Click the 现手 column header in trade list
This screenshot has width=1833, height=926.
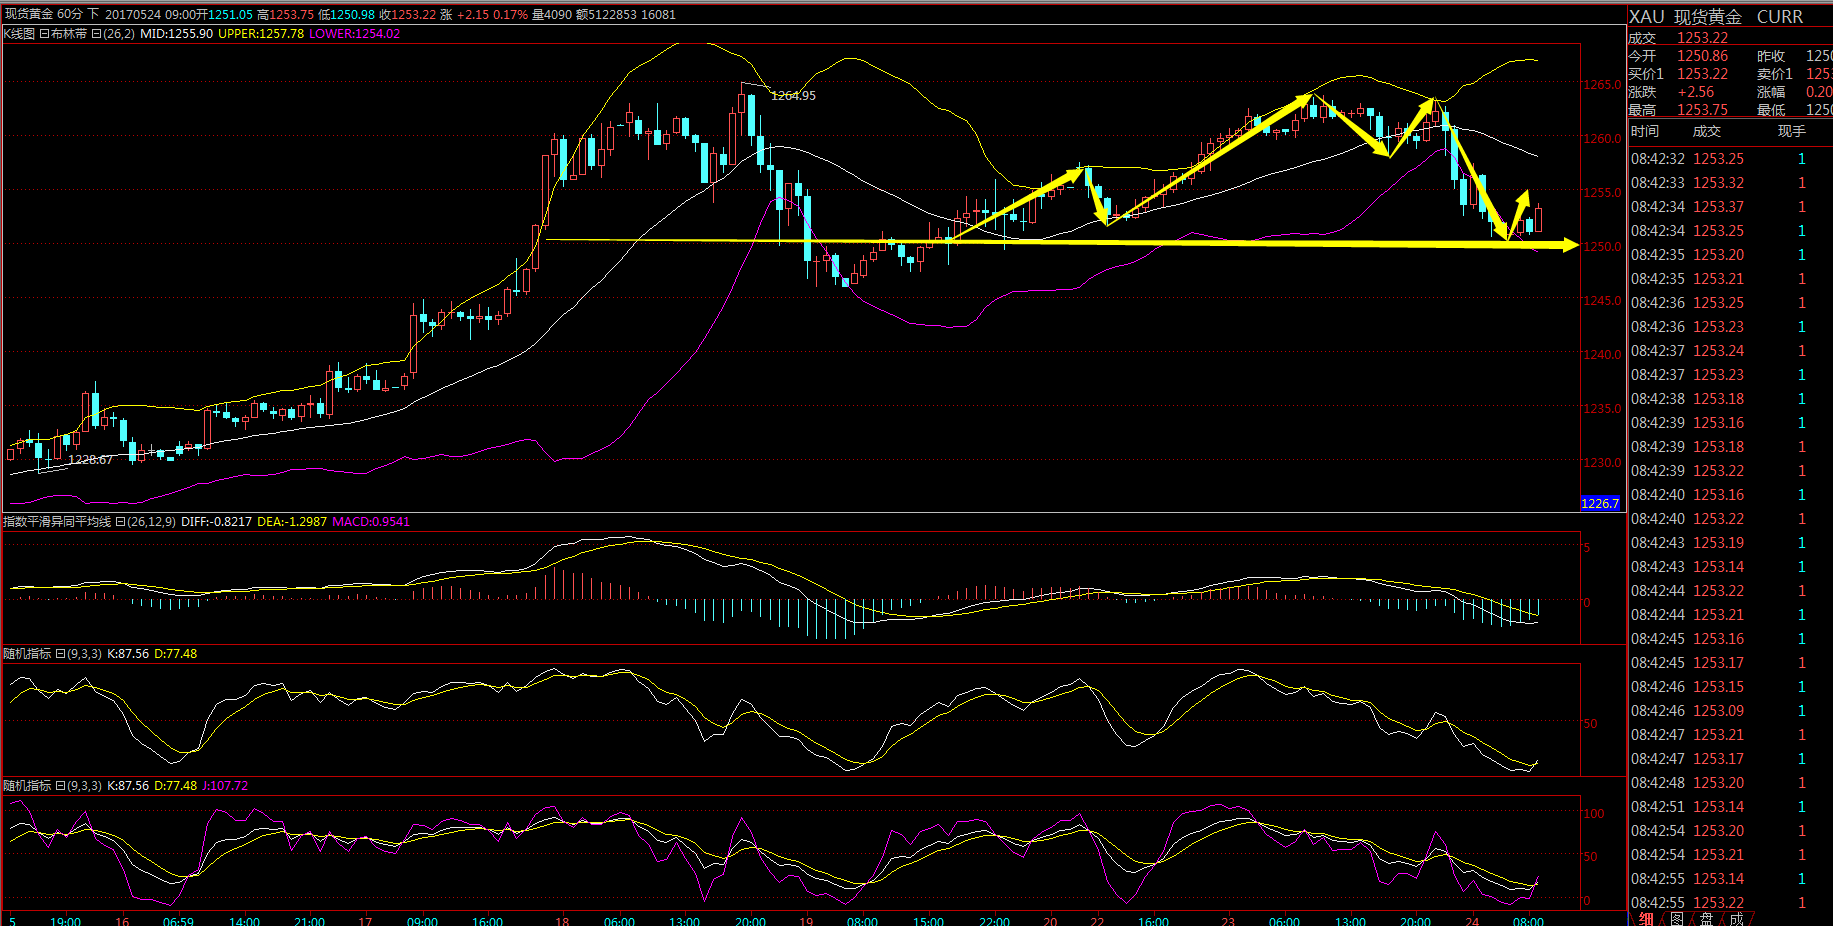click(1791, 132)
